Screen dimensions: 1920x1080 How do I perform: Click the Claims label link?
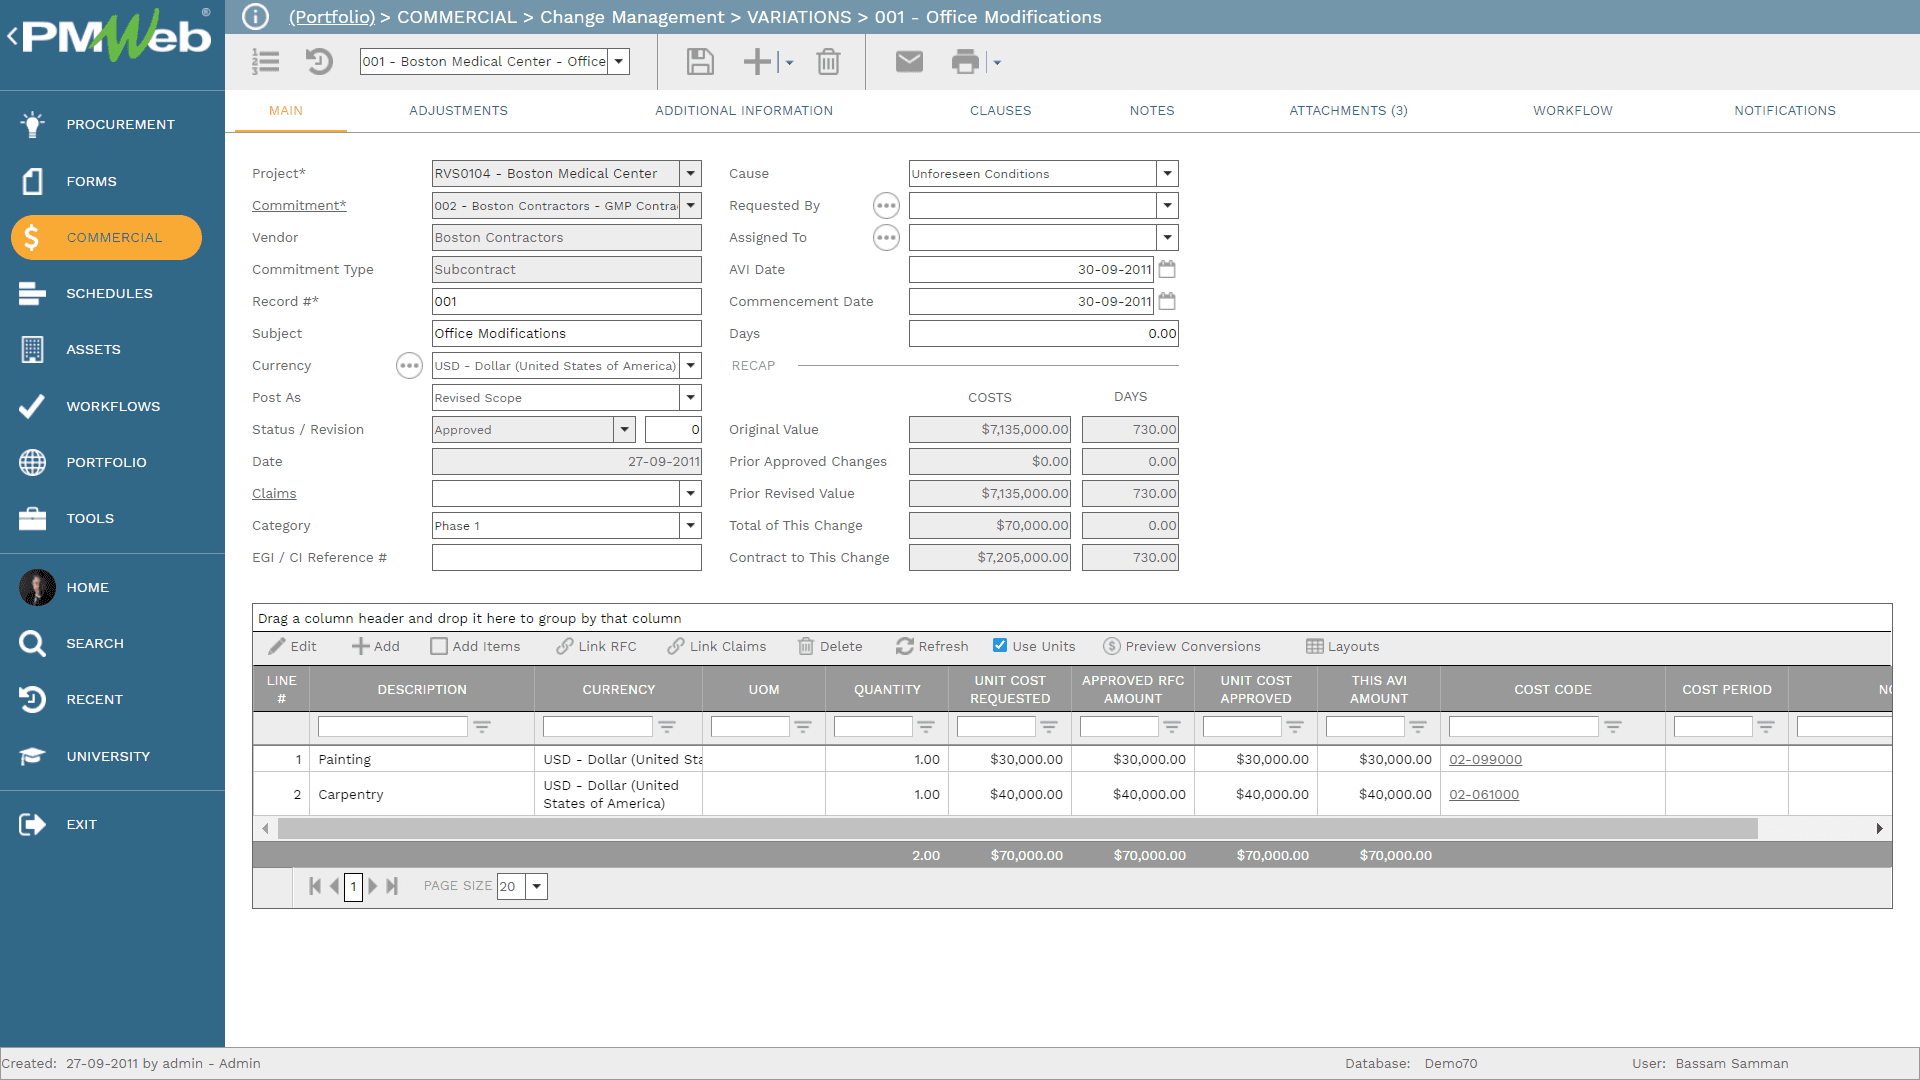tap(274, 493)
